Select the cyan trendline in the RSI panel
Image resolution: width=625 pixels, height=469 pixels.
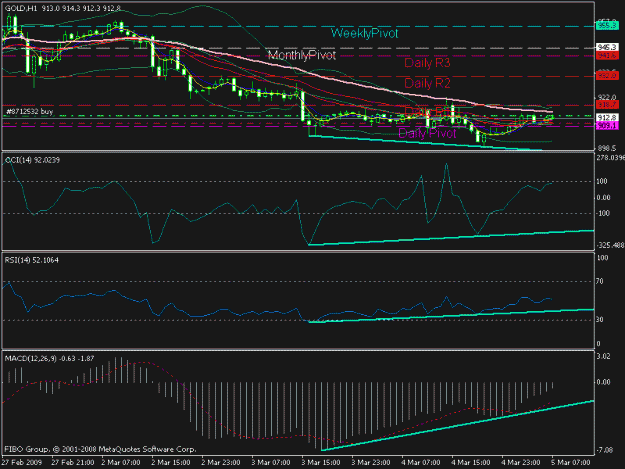tap(450, 316)
